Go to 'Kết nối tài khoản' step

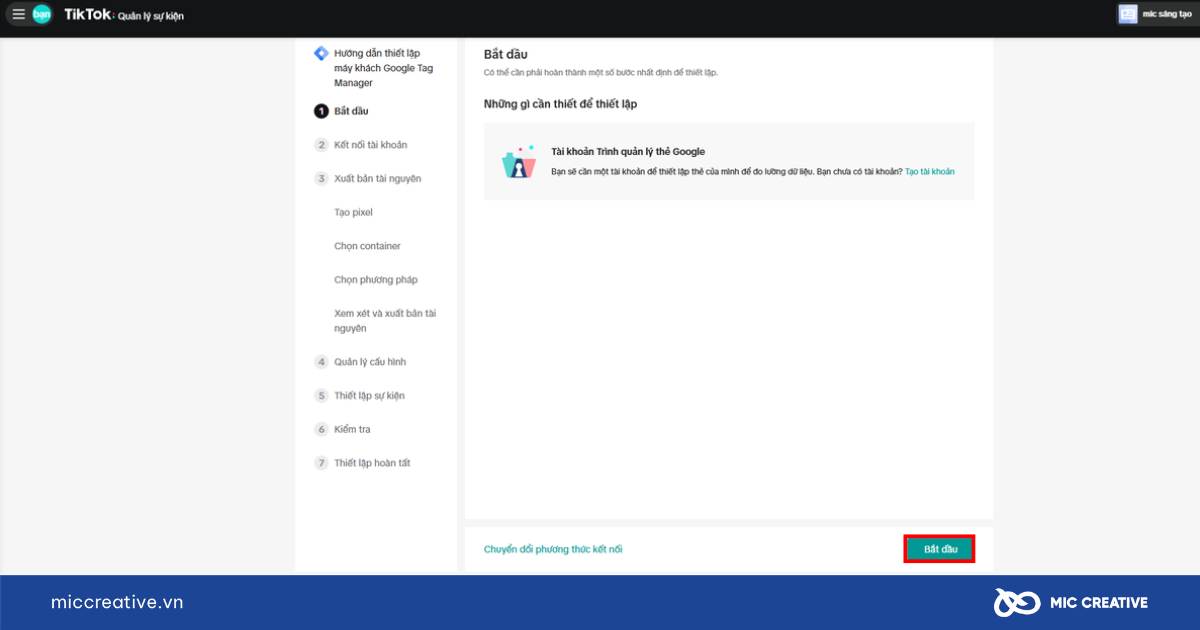371,145
